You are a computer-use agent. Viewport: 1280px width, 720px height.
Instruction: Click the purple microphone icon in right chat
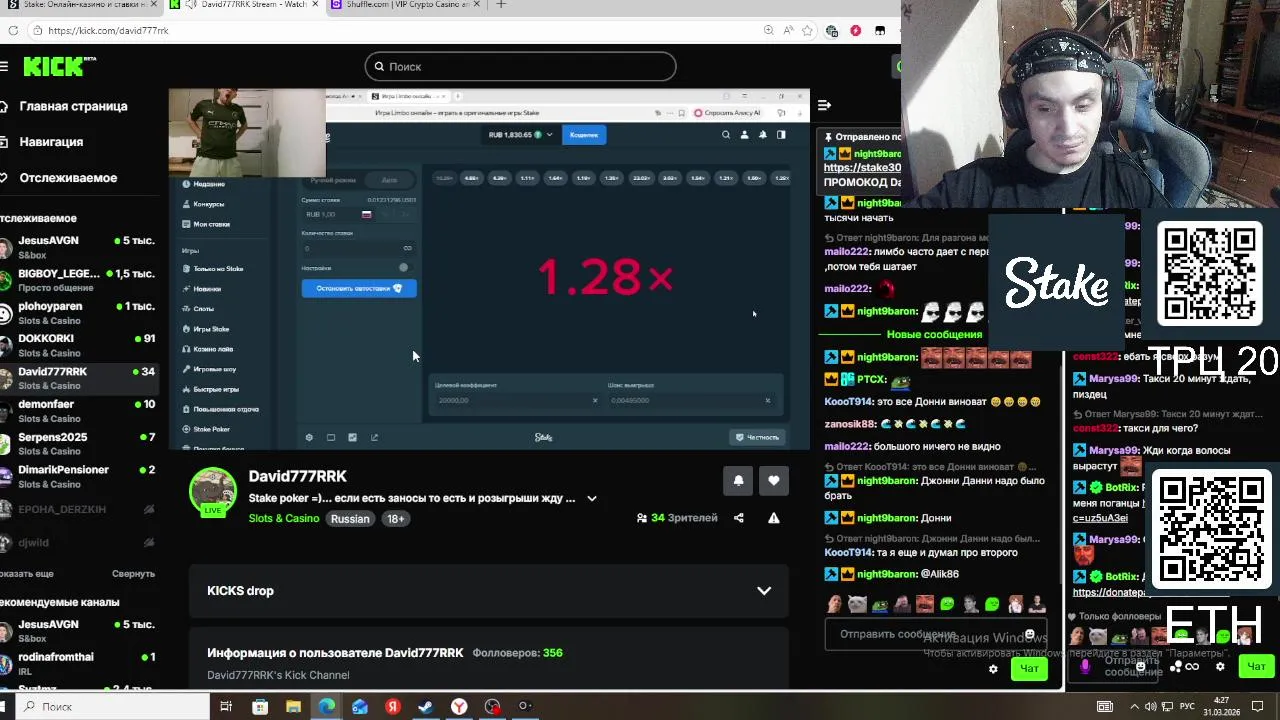point(1086,666)
